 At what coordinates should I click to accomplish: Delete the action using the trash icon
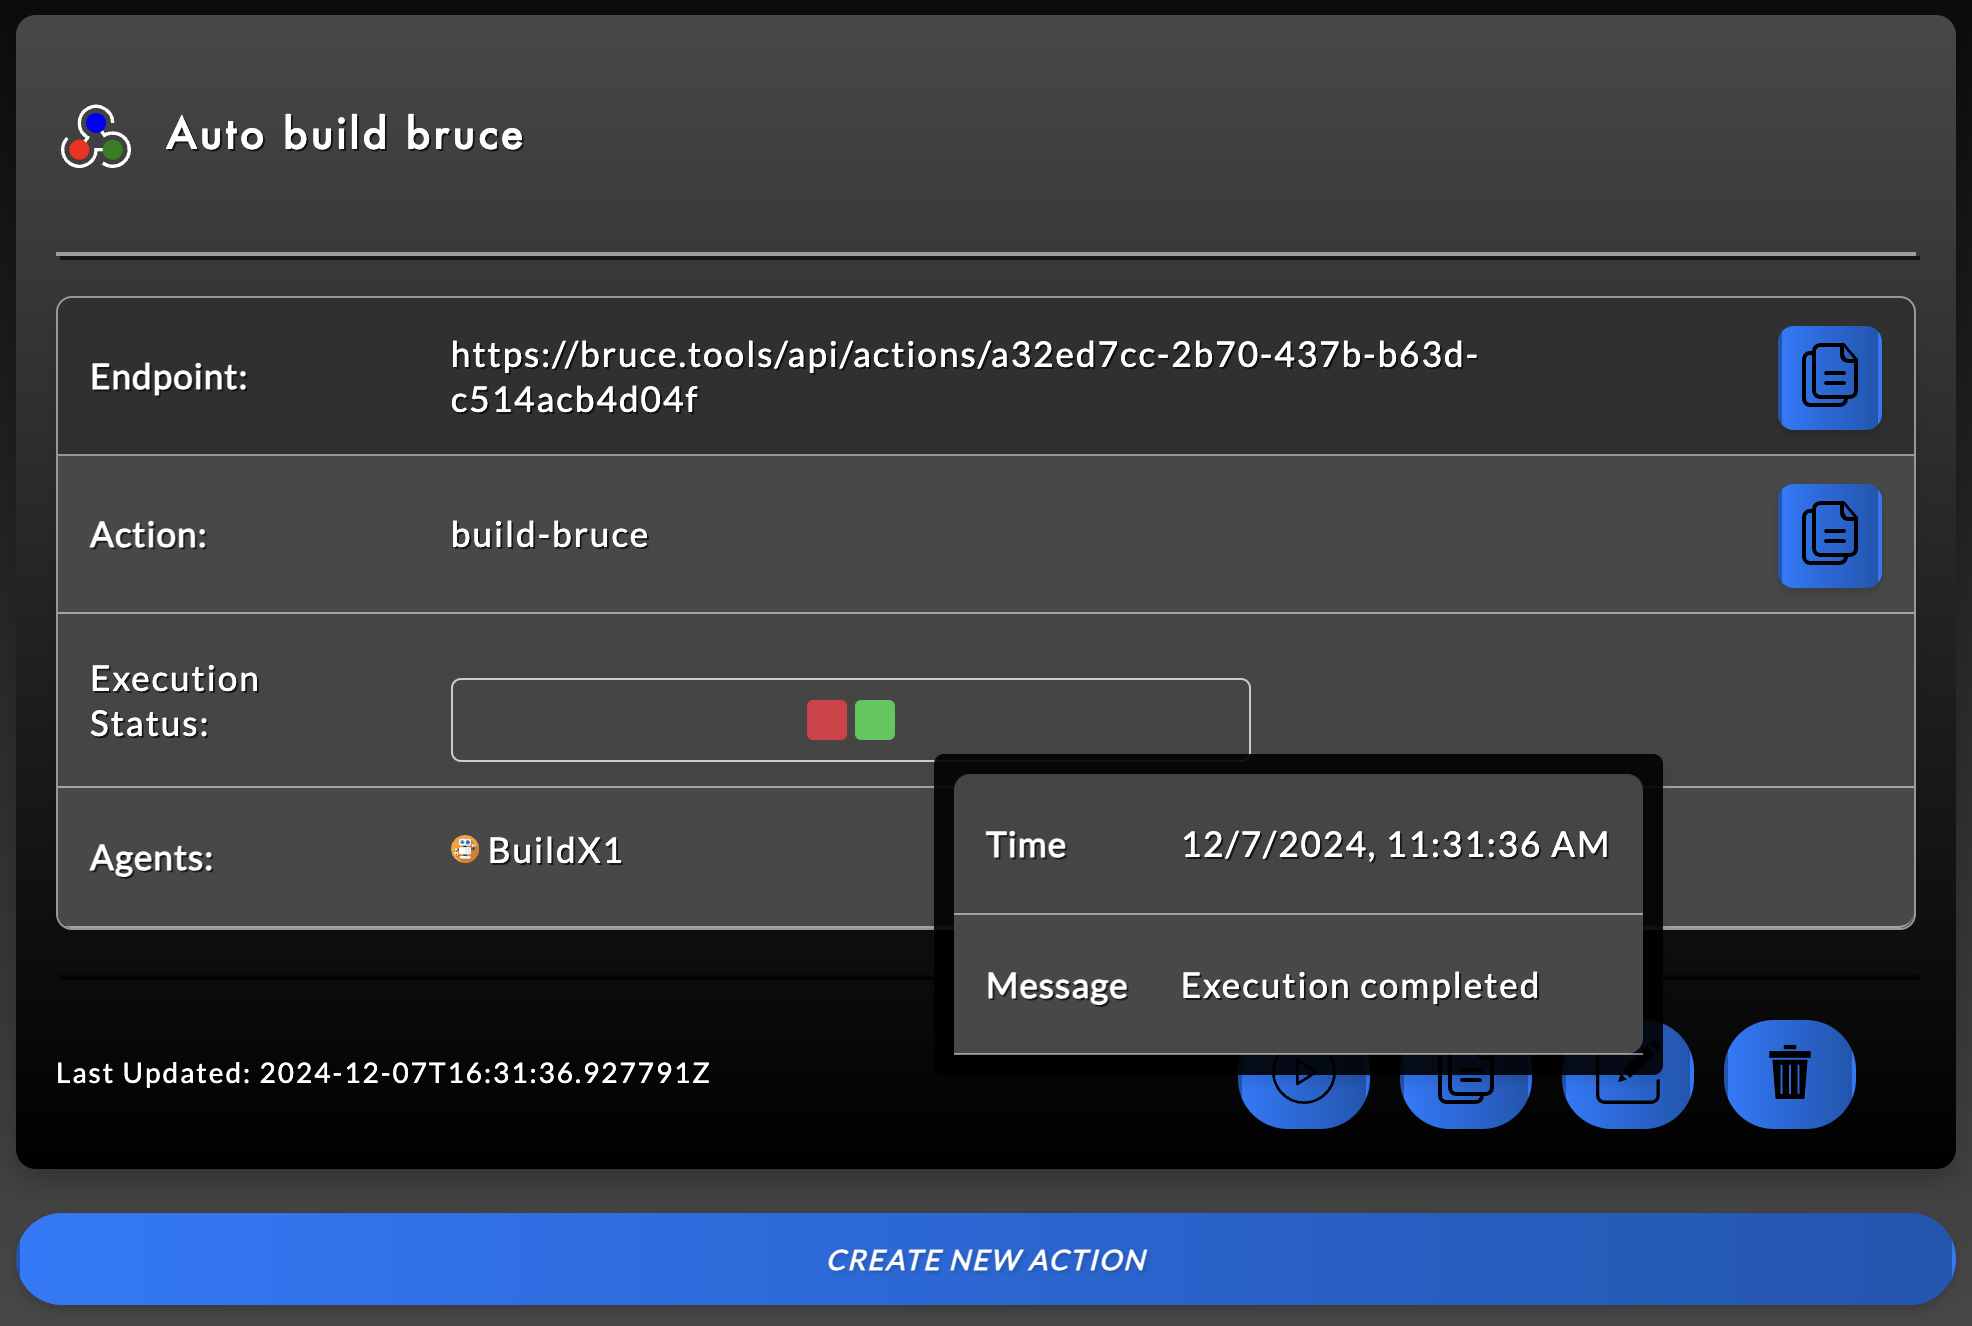[1789, 1073]
